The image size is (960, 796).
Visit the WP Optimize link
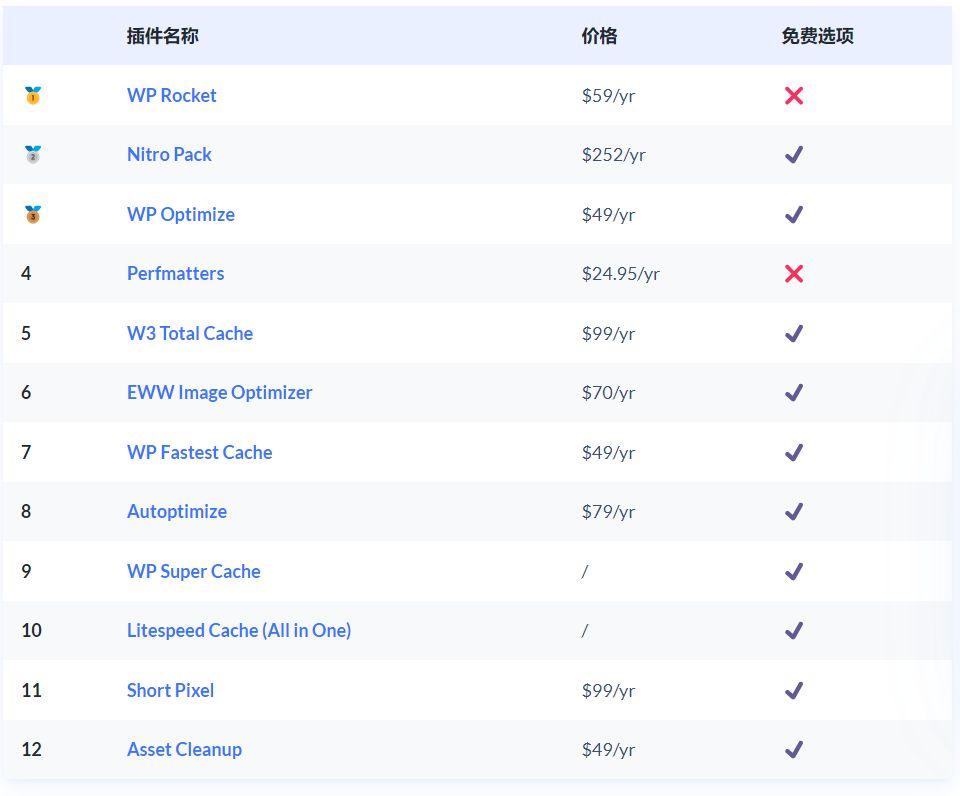point(181,214)
